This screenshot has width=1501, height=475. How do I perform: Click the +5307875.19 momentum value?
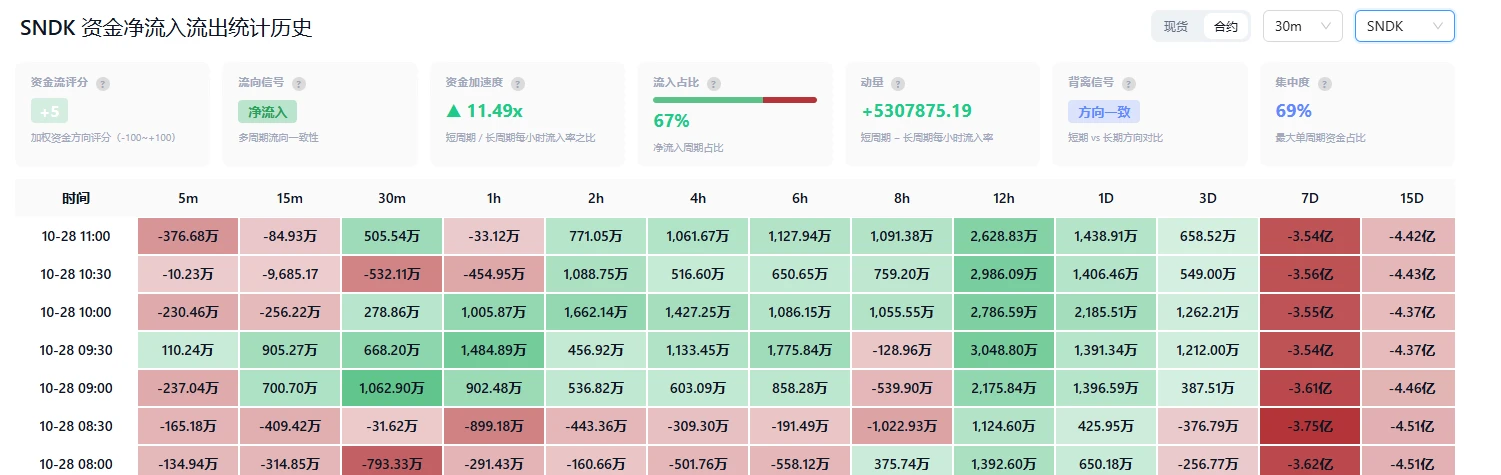916,111
